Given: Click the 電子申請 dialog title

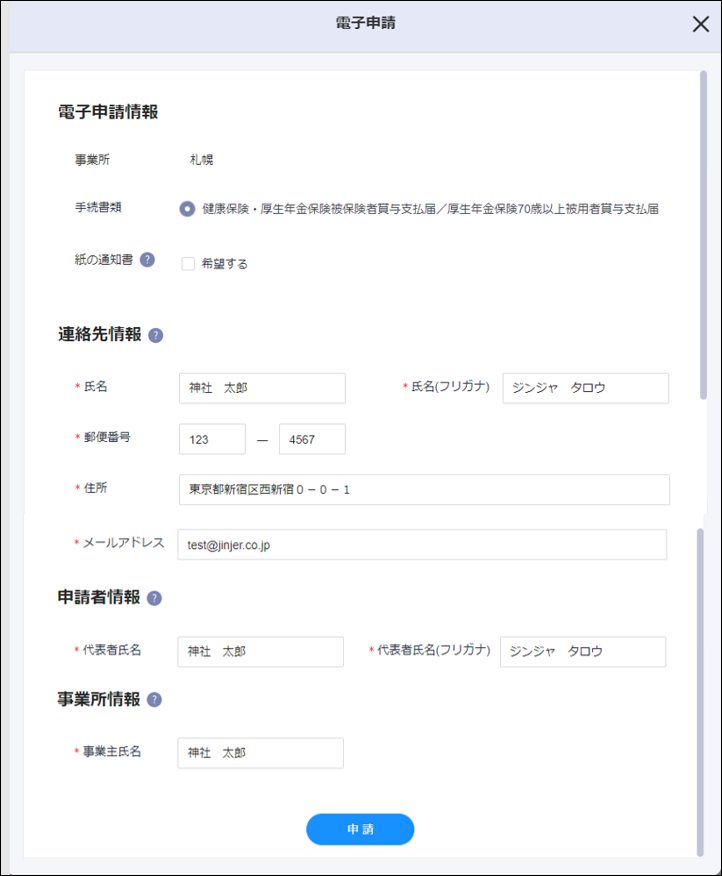Looking at the screenshot, I should (365, 23).
